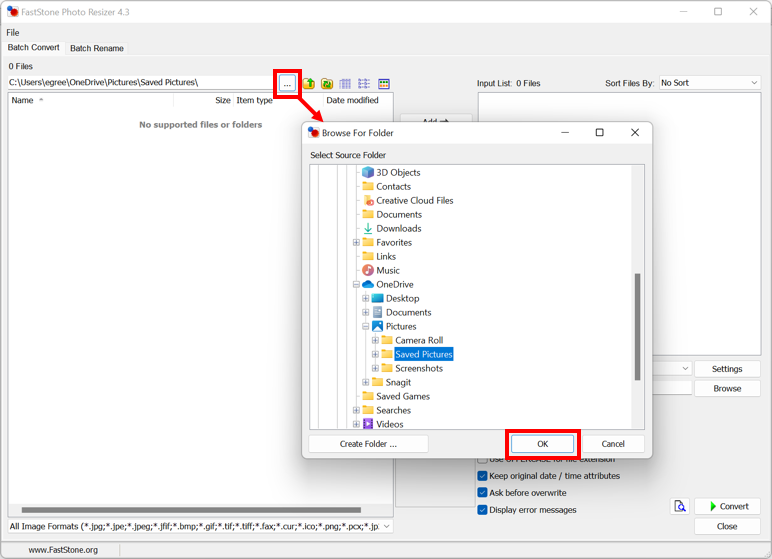This screenshot has height=559, width=772.
Task: Click Cancel in Browse For Folder
Action: tap(613, 444)
